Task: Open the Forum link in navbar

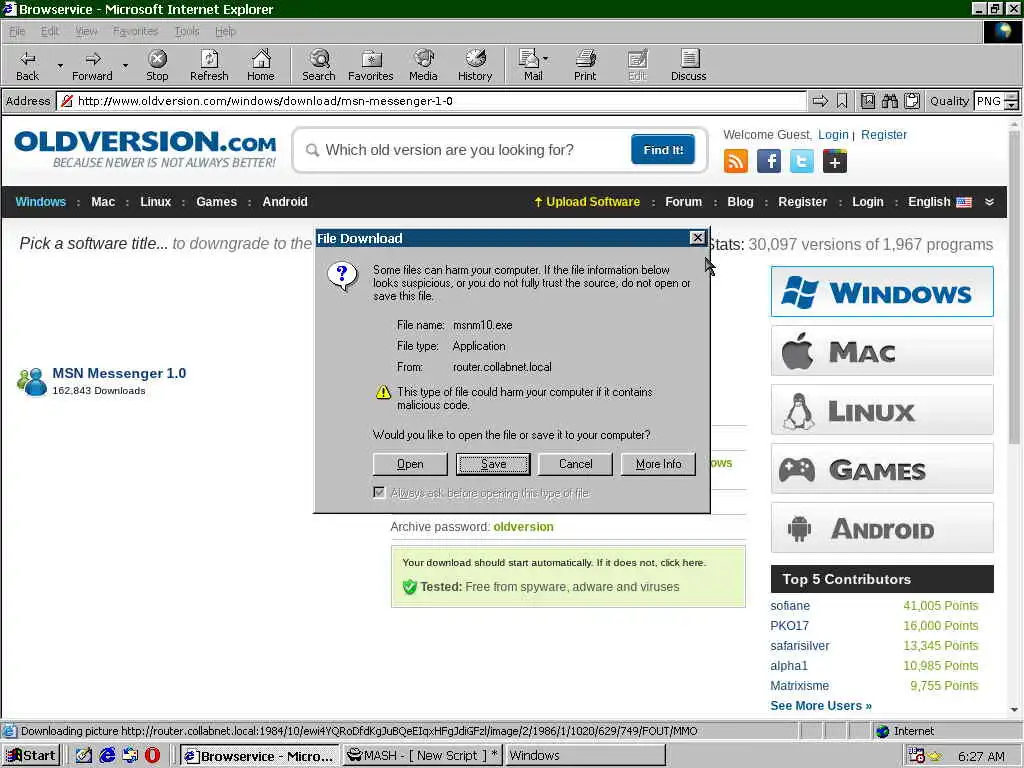Action: point(683,202)
